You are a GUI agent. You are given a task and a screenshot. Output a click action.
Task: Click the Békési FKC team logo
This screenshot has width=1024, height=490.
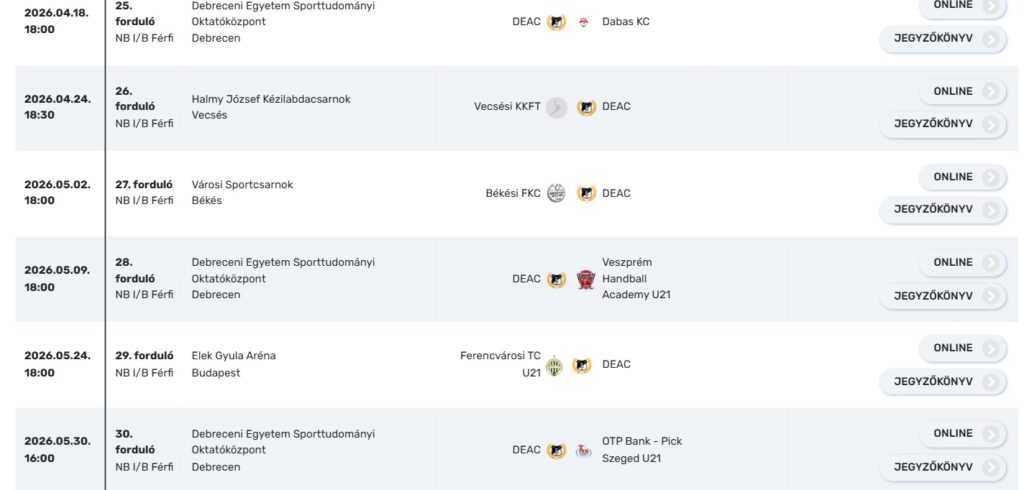(x=556, y=193)
